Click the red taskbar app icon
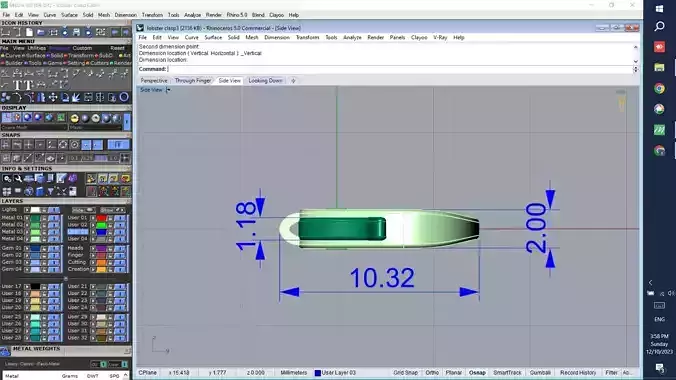The image size is (676, 380). [x=659, y=47]
